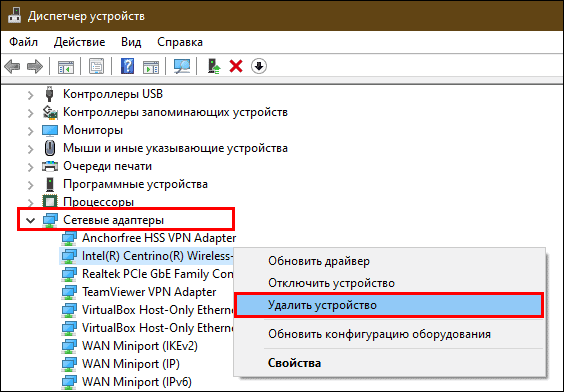This screenshot has height=392, width=564.
Task: Expand the Программные устройства node
Action: coord(31,185)
